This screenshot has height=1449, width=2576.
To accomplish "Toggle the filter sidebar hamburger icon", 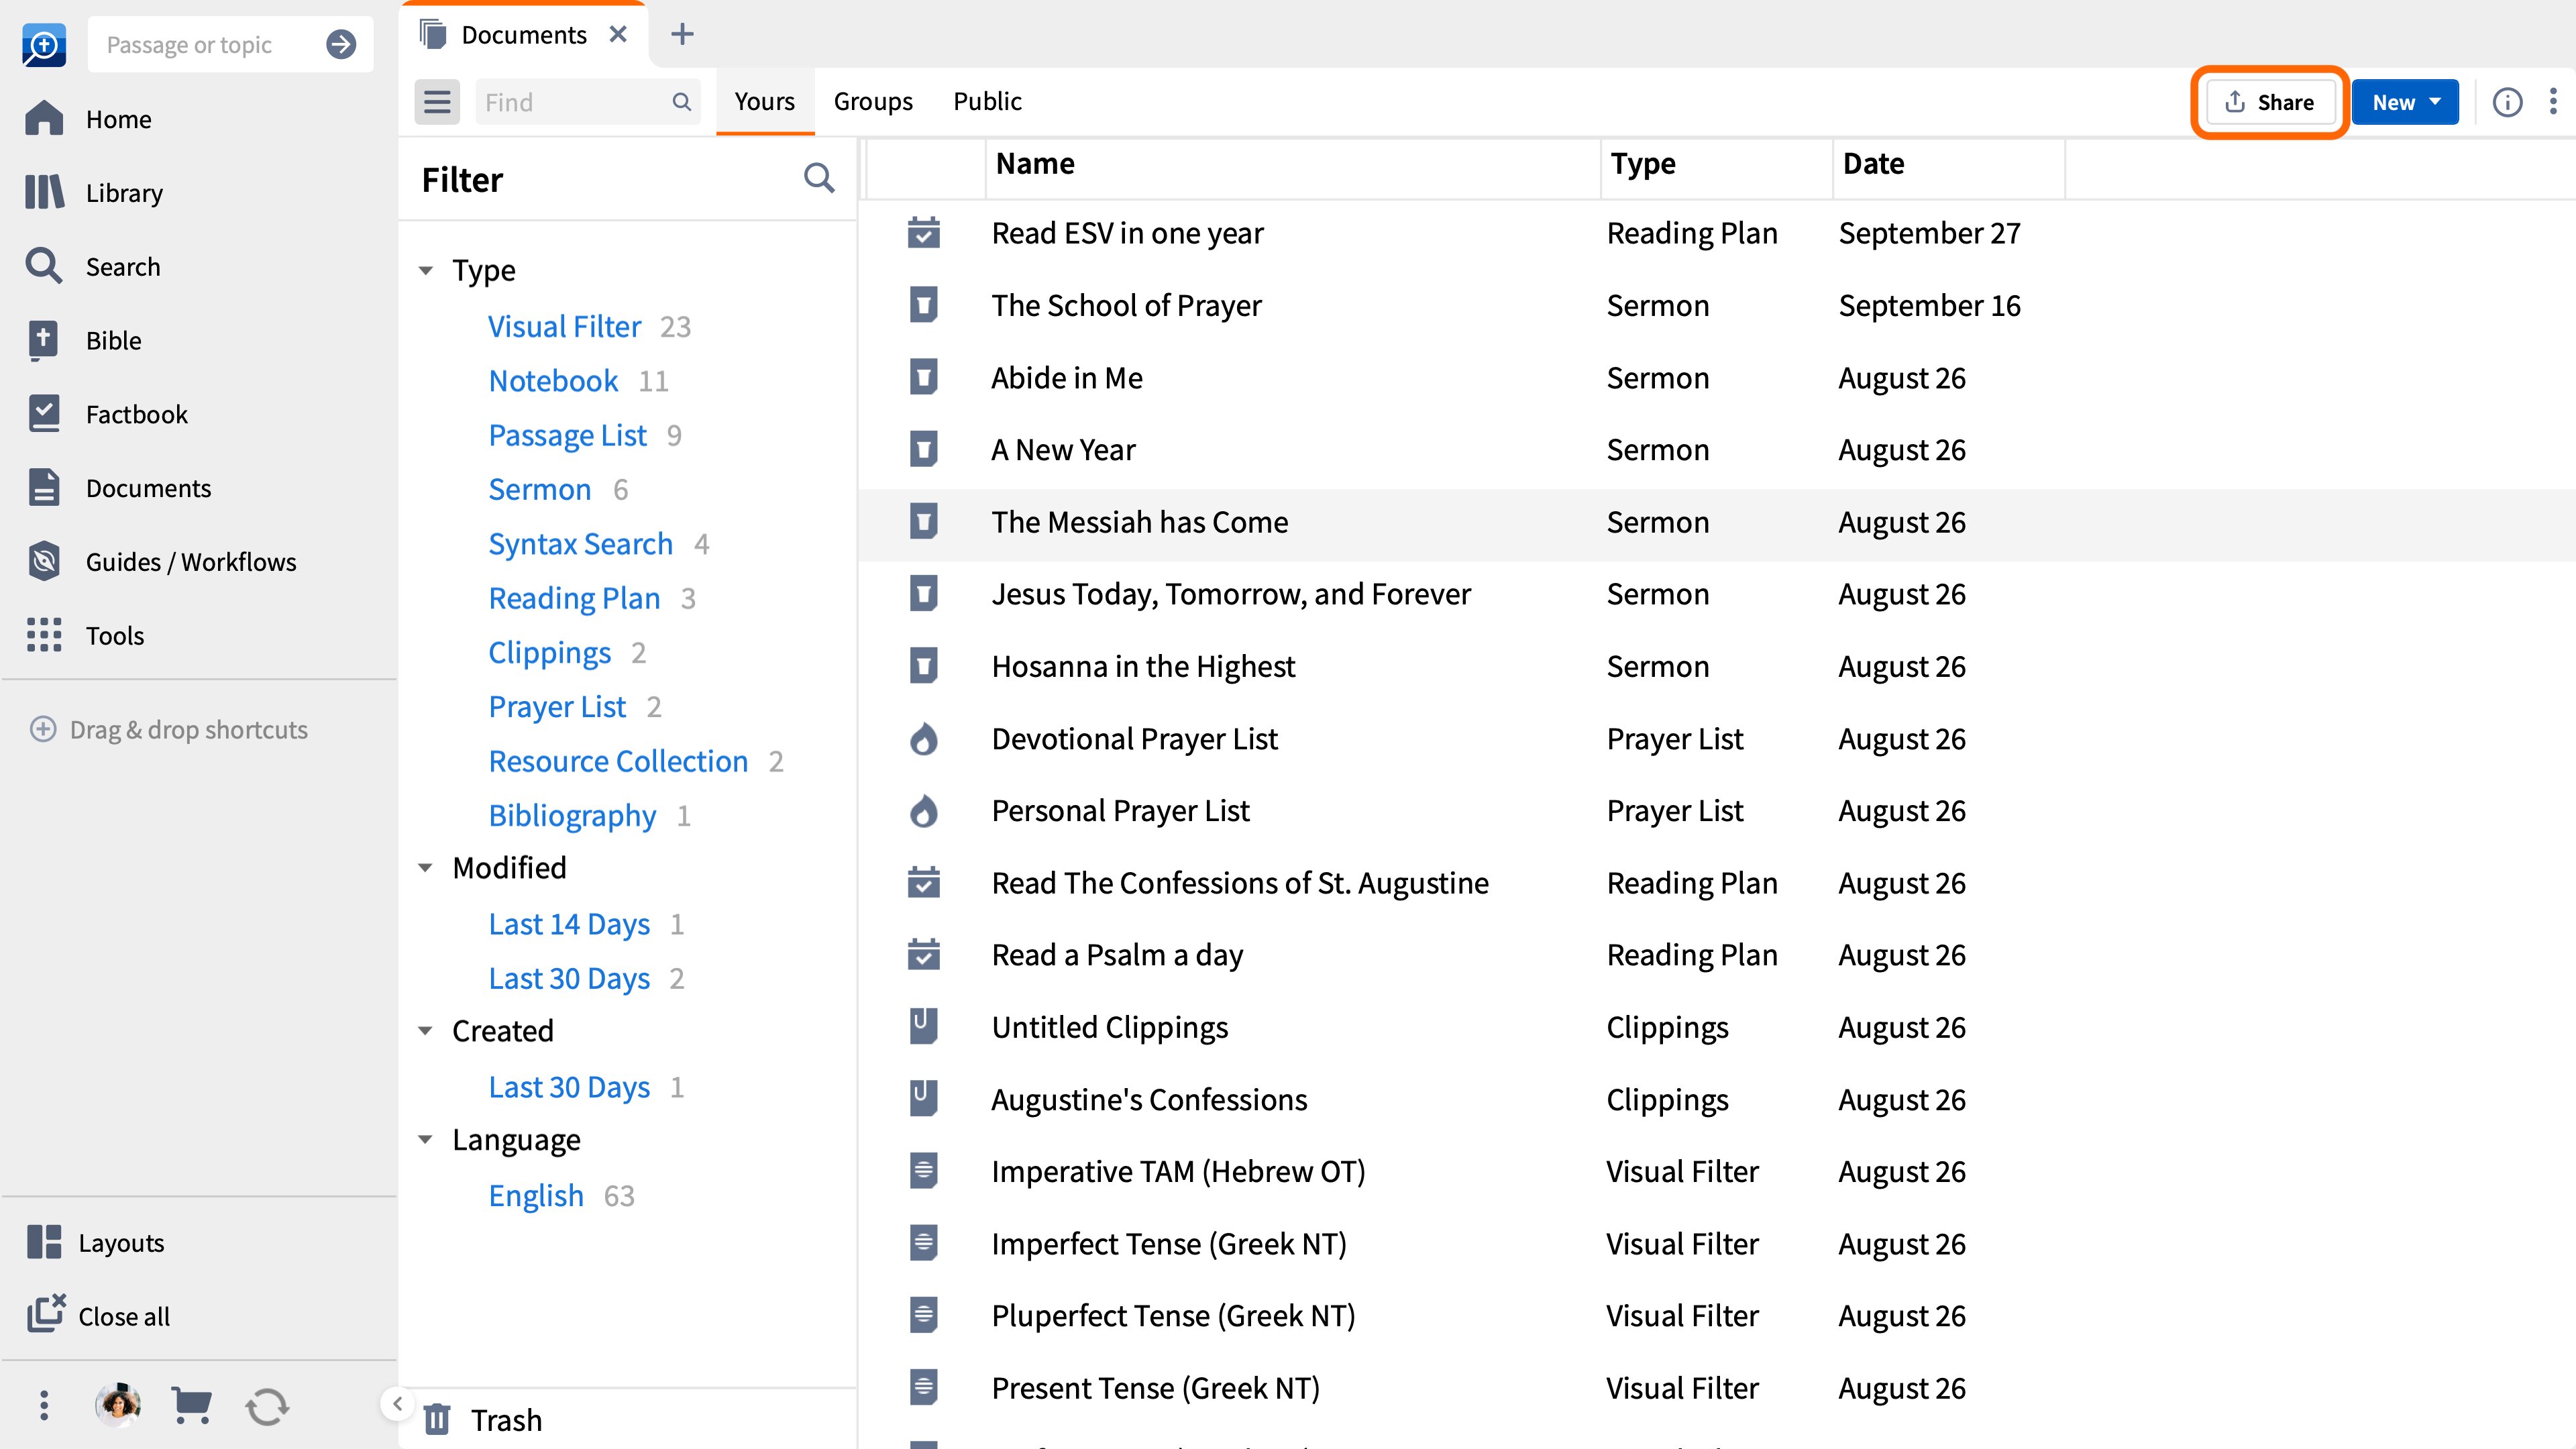I will click(437, 102).
